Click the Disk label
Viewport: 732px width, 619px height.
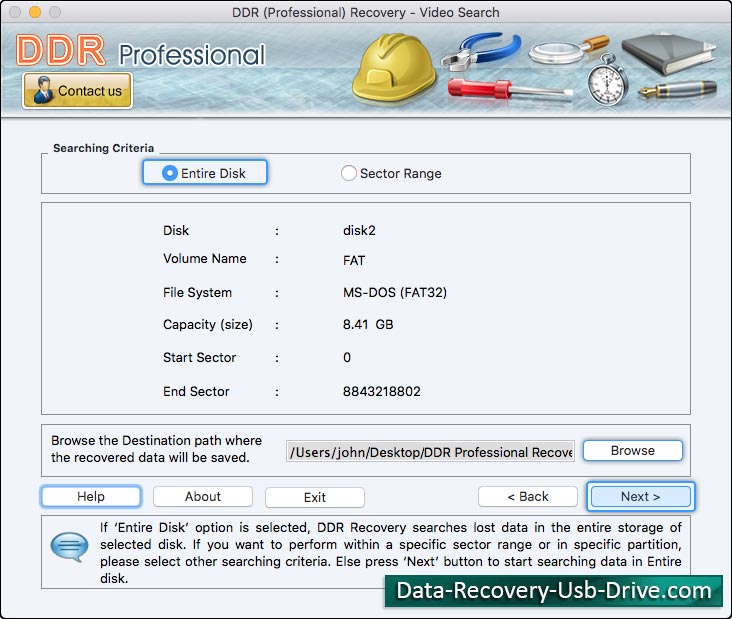[x=176, y=231]
